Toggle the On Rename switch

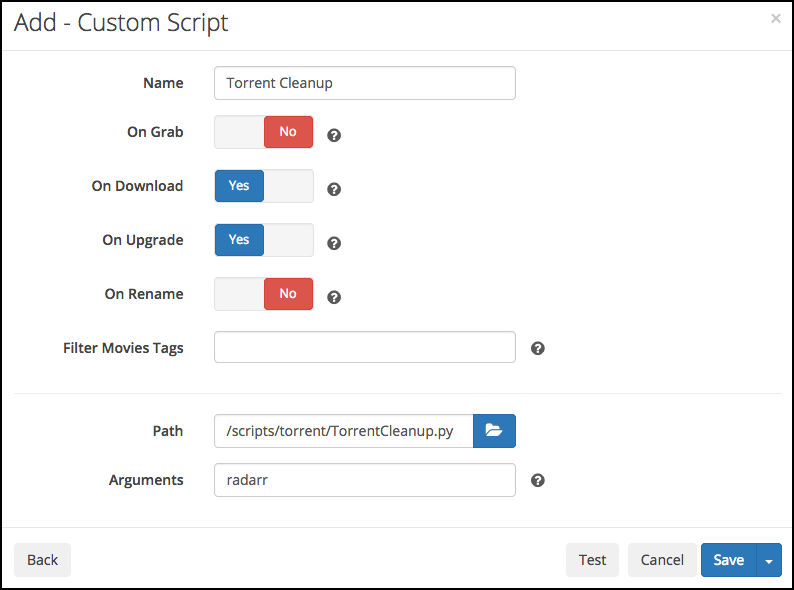(264, 294)
